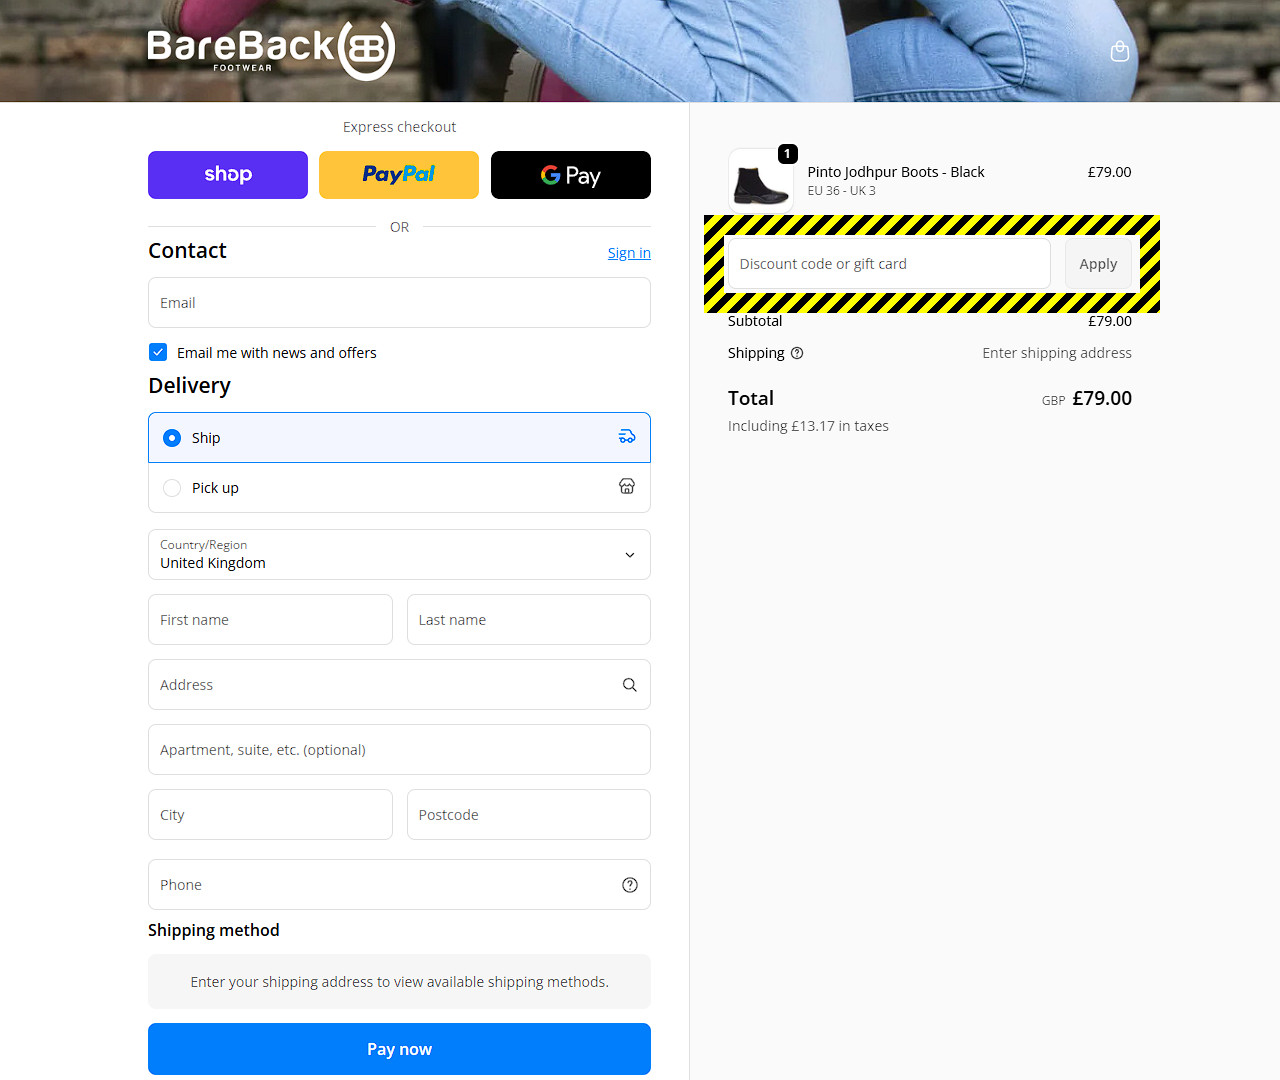The image size is (1280, 1080).
Task: Click the BareBack Footwear logo
Action: (271, 51)
